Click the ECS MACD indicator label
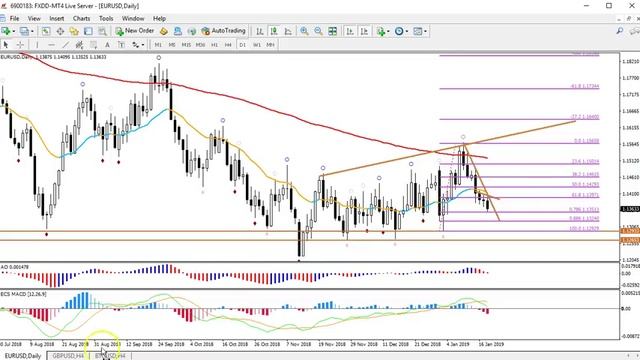This screenshot has height=360, width=640. coord(24,294)
